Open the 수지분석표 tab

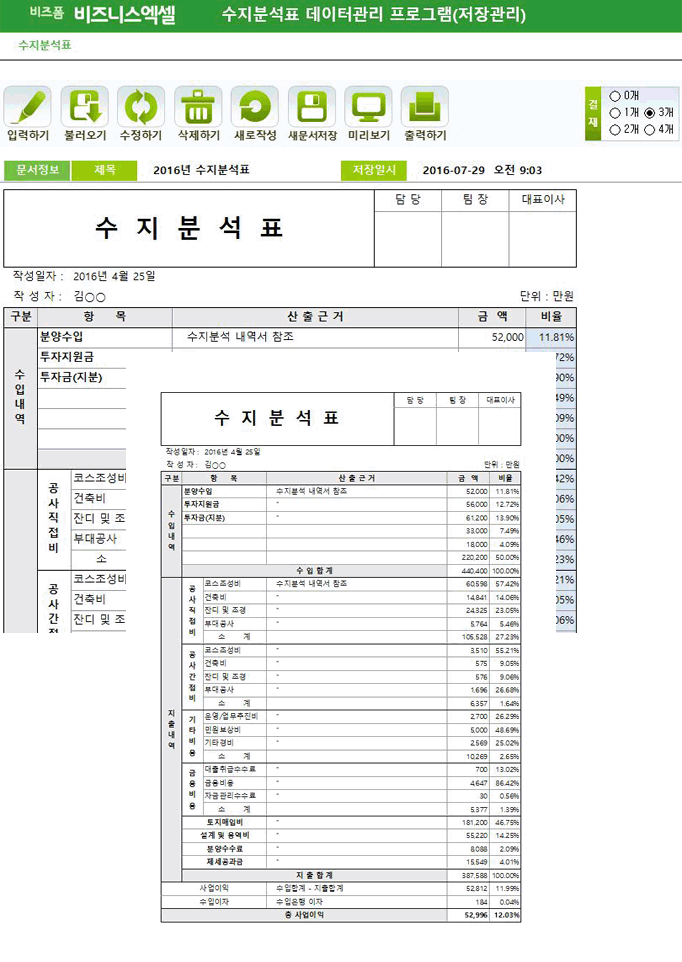pyautogui.click(x=45, y=45)
